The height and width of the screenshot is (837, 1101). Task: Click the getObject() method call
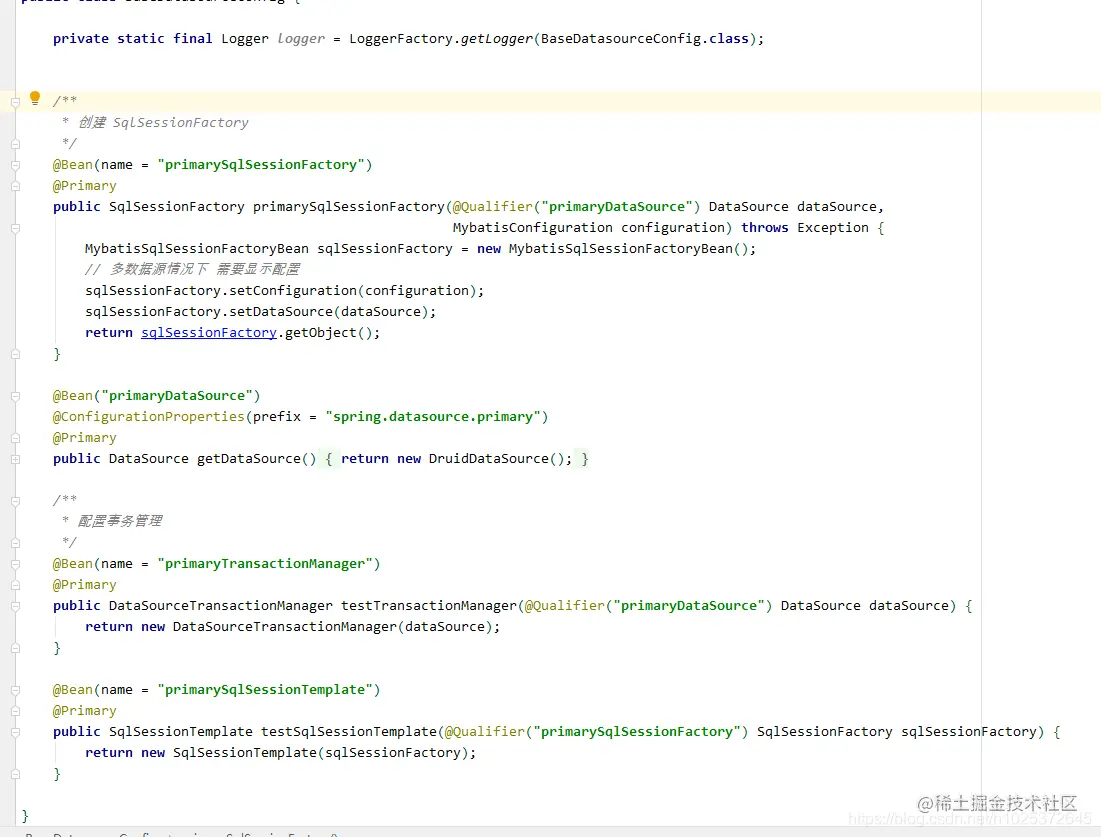328,333
